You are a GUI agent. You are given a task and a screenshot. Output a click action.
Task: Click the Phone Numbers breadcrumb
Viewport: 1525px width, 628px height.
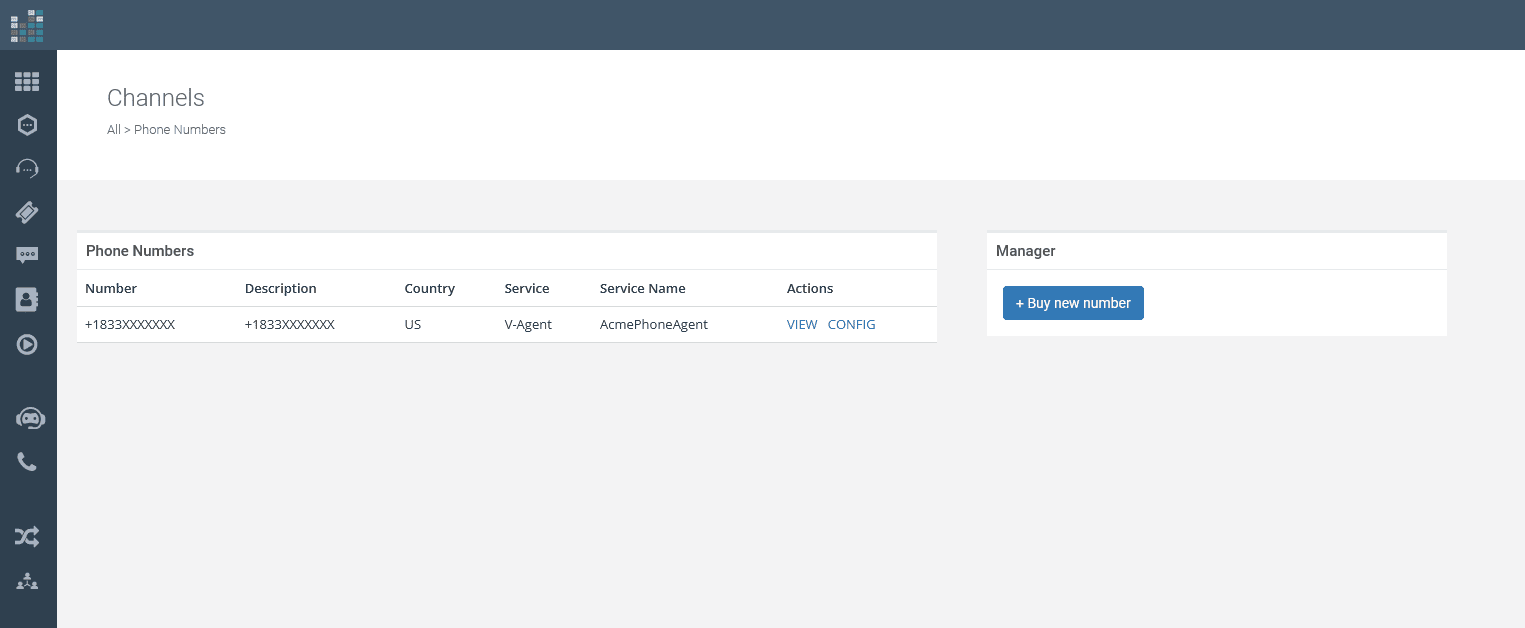pos(180,129)
